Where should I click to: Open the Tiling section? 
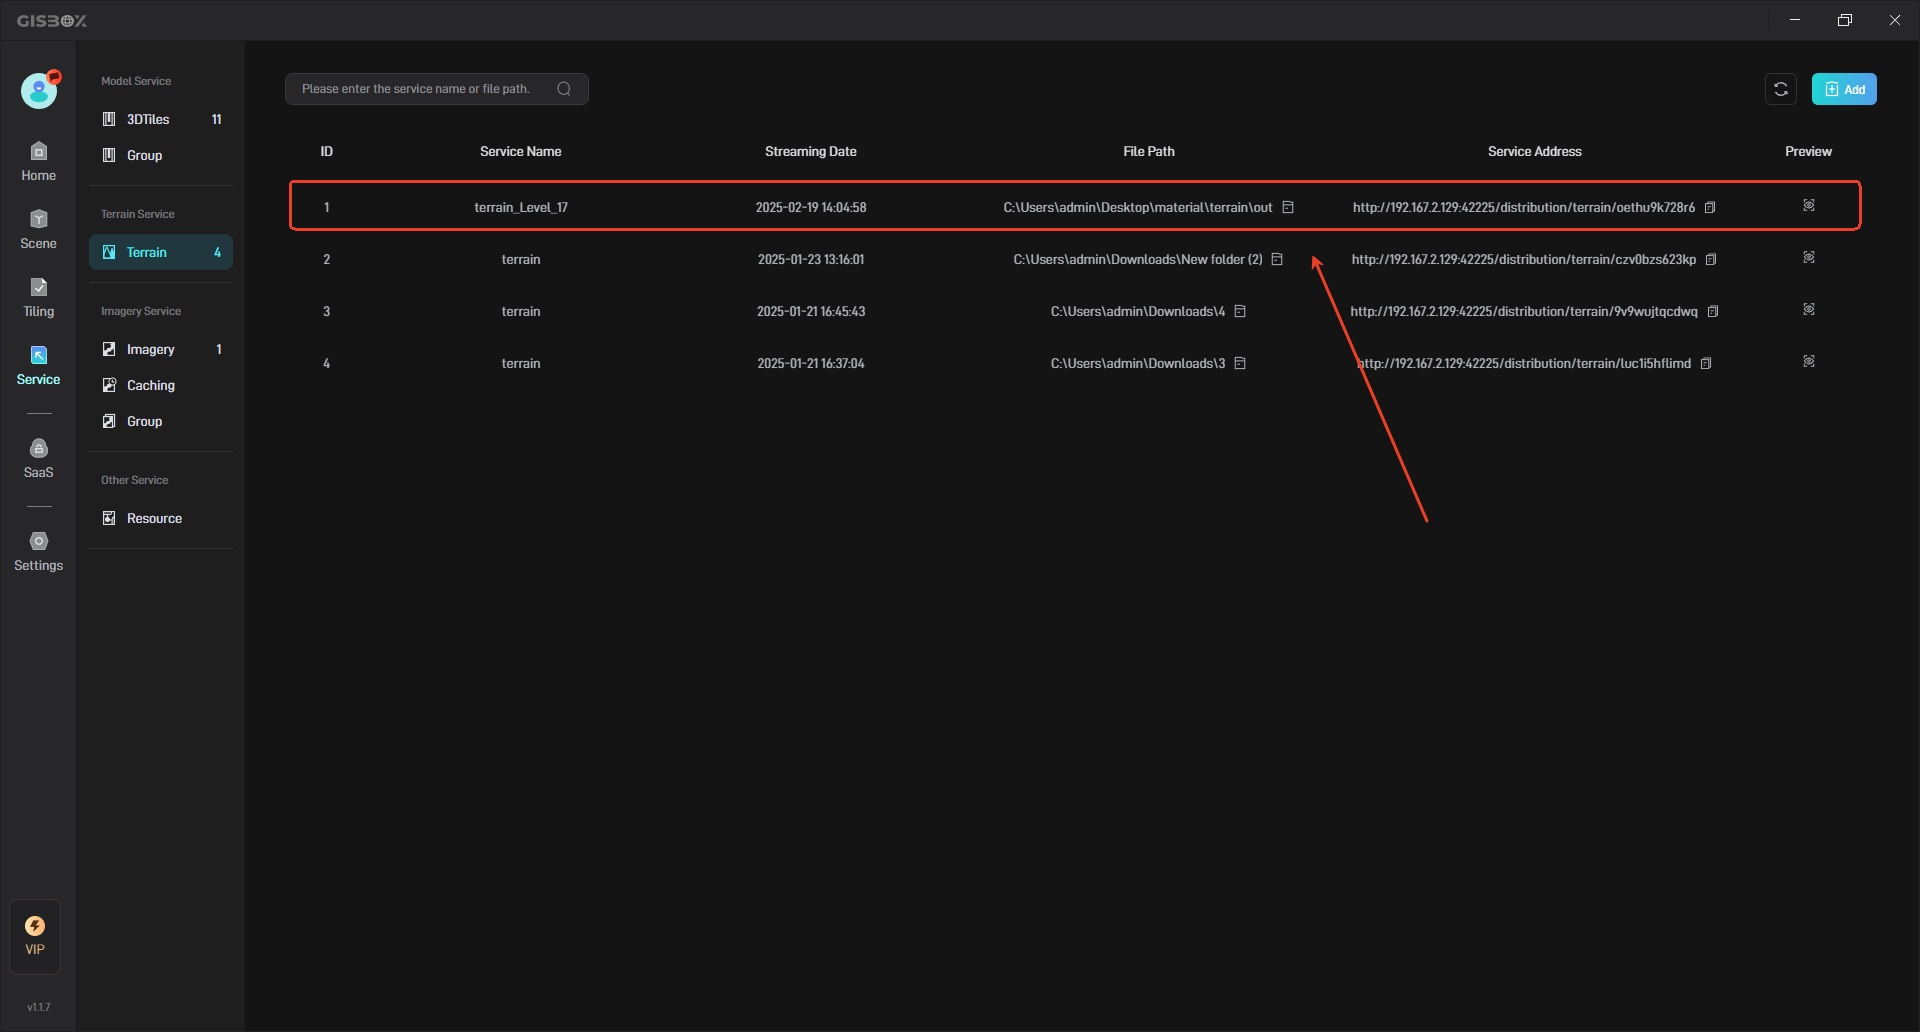pyautogui.click(x=38, y=297)
